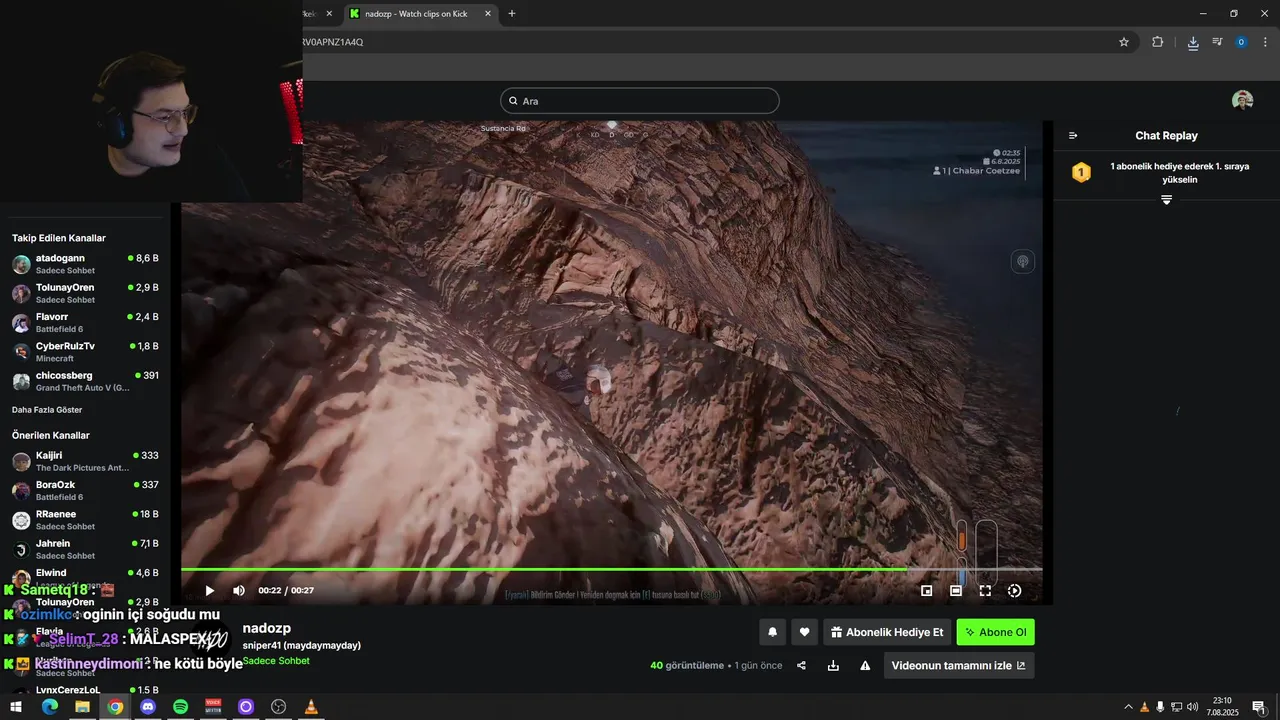
Task: Open the Chrome extensions puzzle icon
Action: pos(1158,42)
